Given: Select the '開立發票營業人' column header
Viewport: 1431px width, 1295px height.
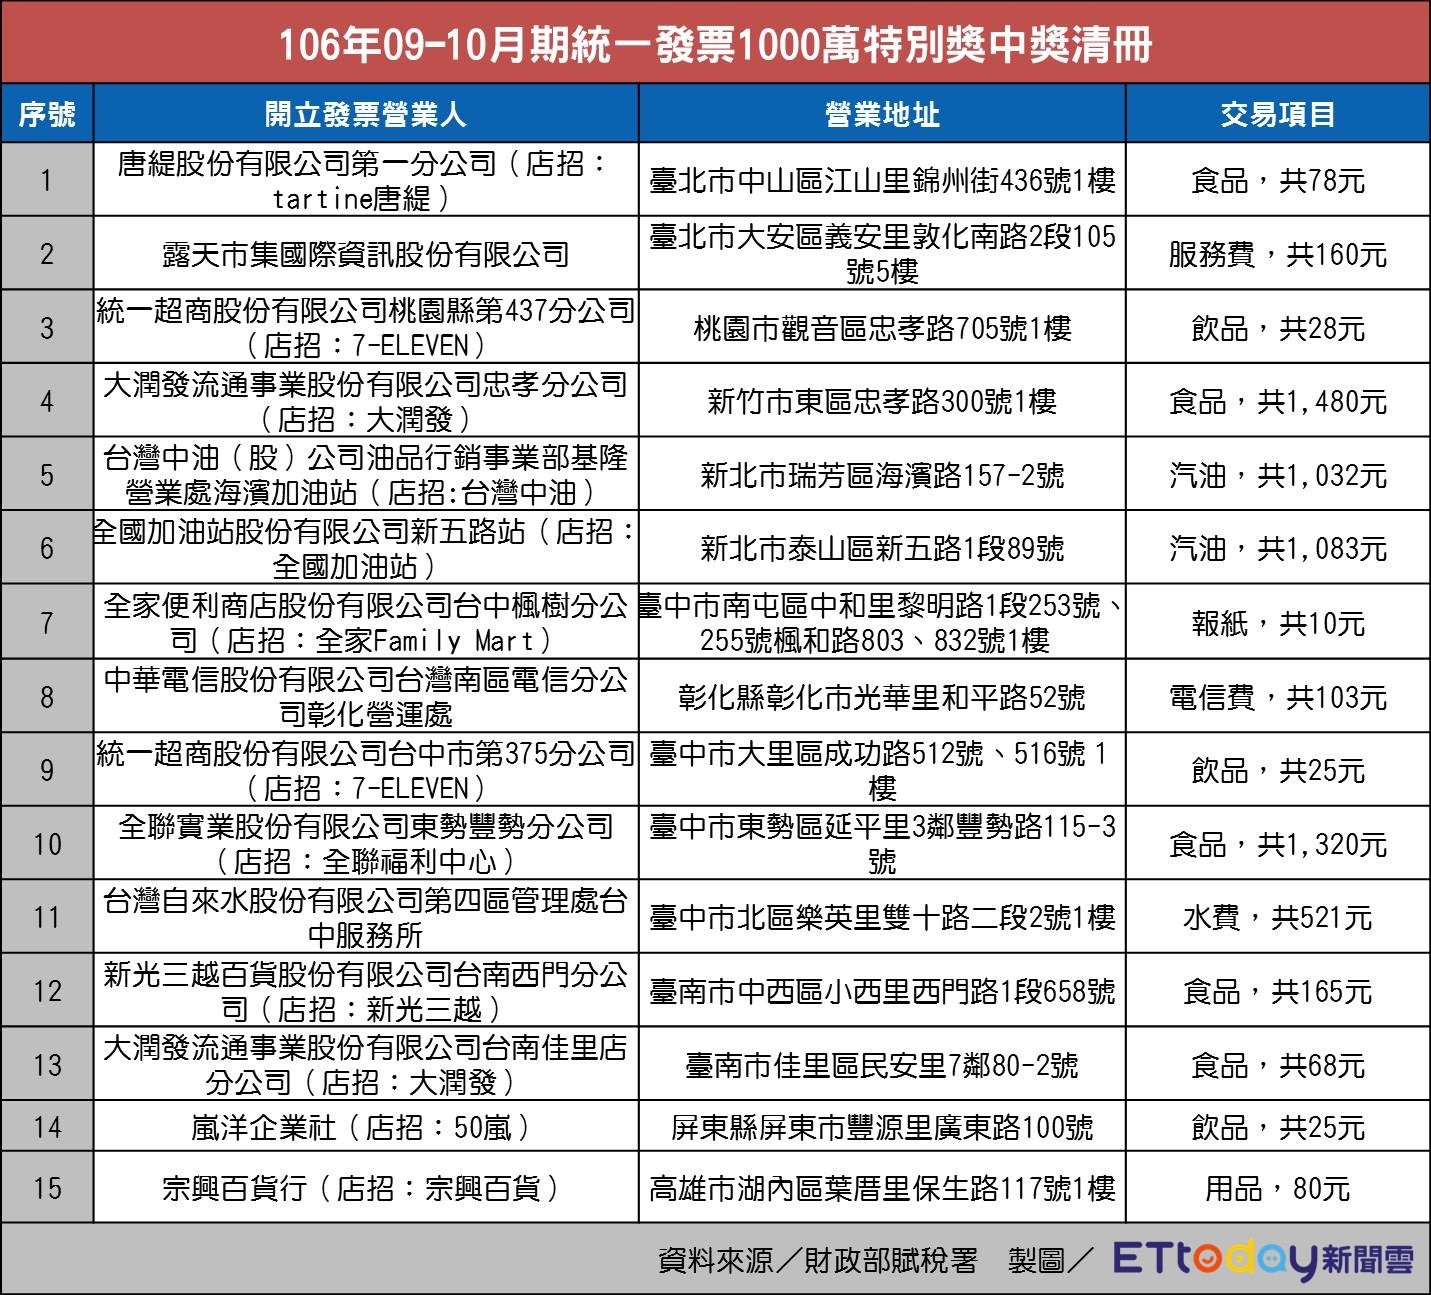Looking at the screenshot, I should [366, 114].
